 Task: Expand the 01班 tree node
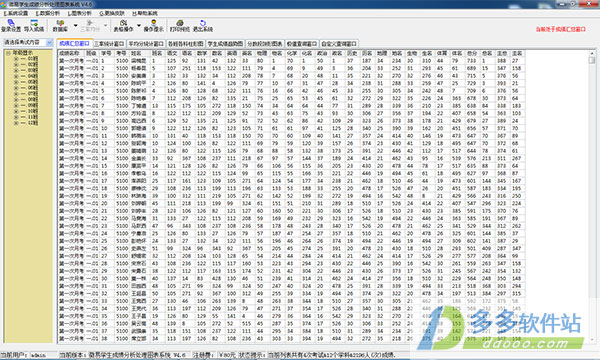pyautogui.click(x=16, y=59)
